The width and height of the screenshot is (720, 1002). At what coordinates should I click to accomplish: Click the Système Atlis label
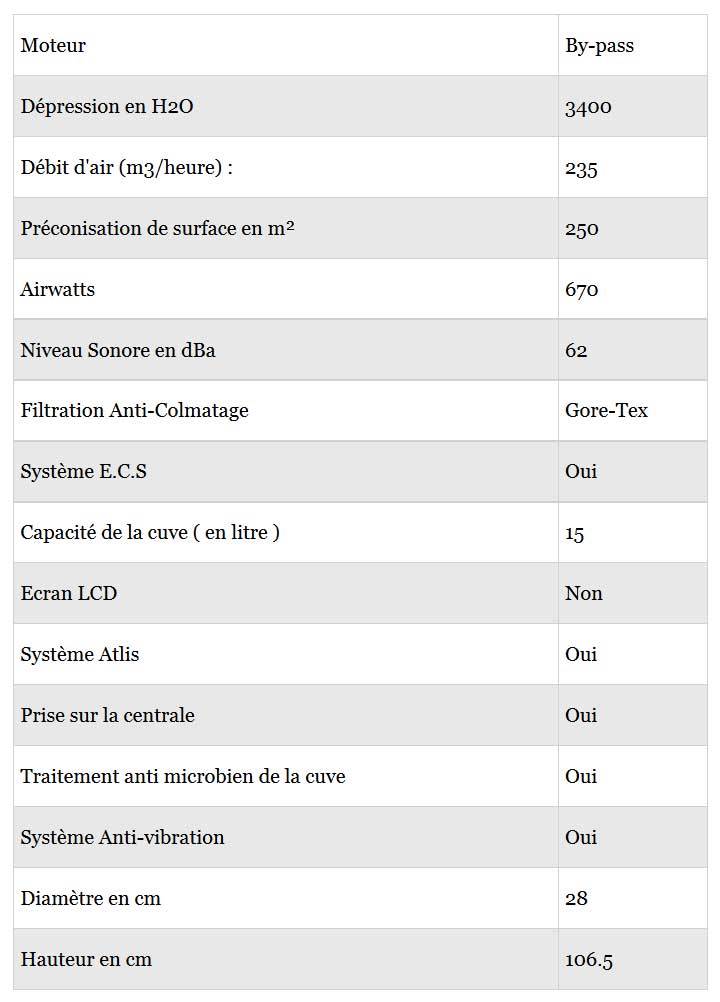click(x=80, y=654)
